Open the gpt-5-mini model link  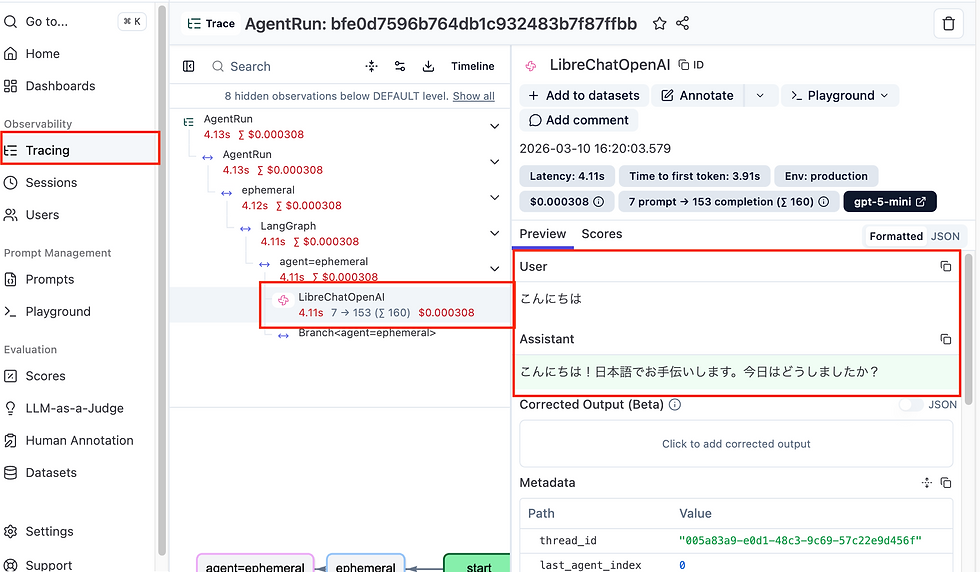890,202
